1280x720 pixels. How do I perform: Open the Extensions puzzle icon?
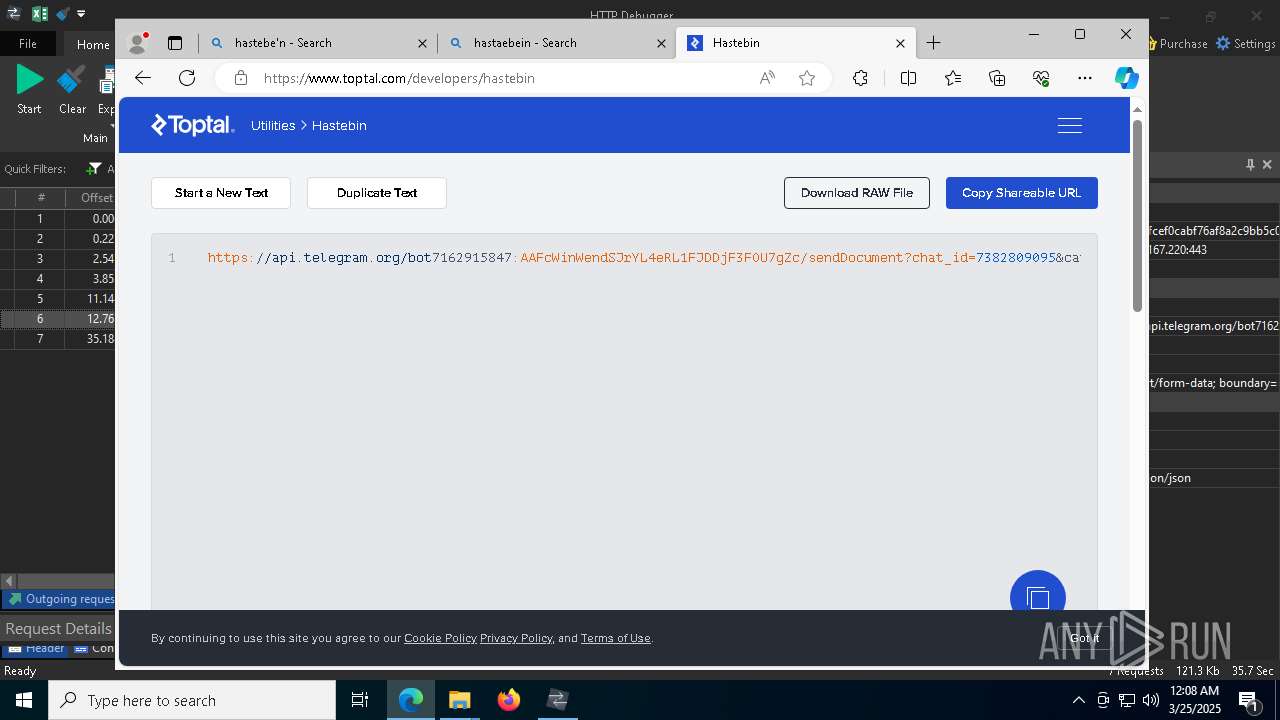tap(860, 78)
